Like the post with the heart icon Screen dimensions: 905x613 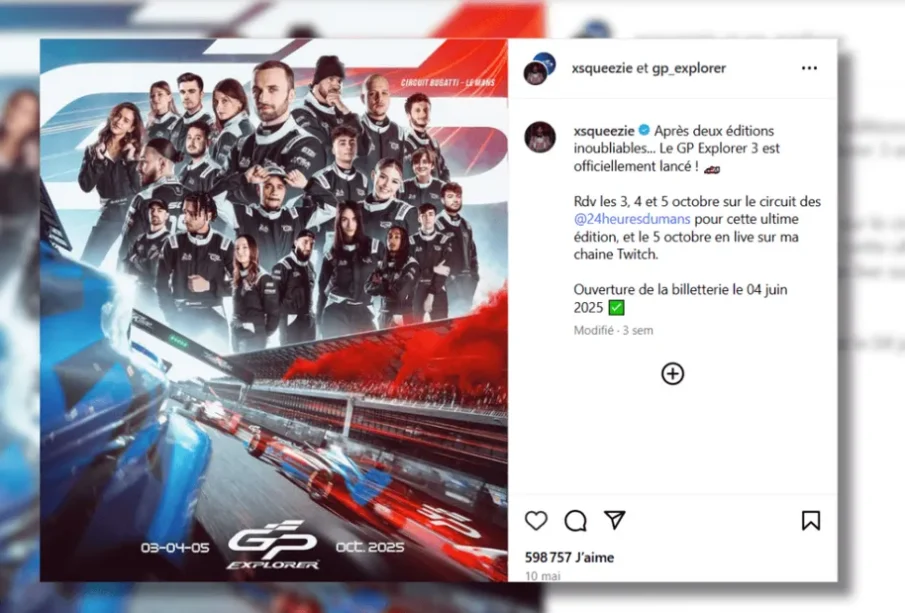click(536, 521)
